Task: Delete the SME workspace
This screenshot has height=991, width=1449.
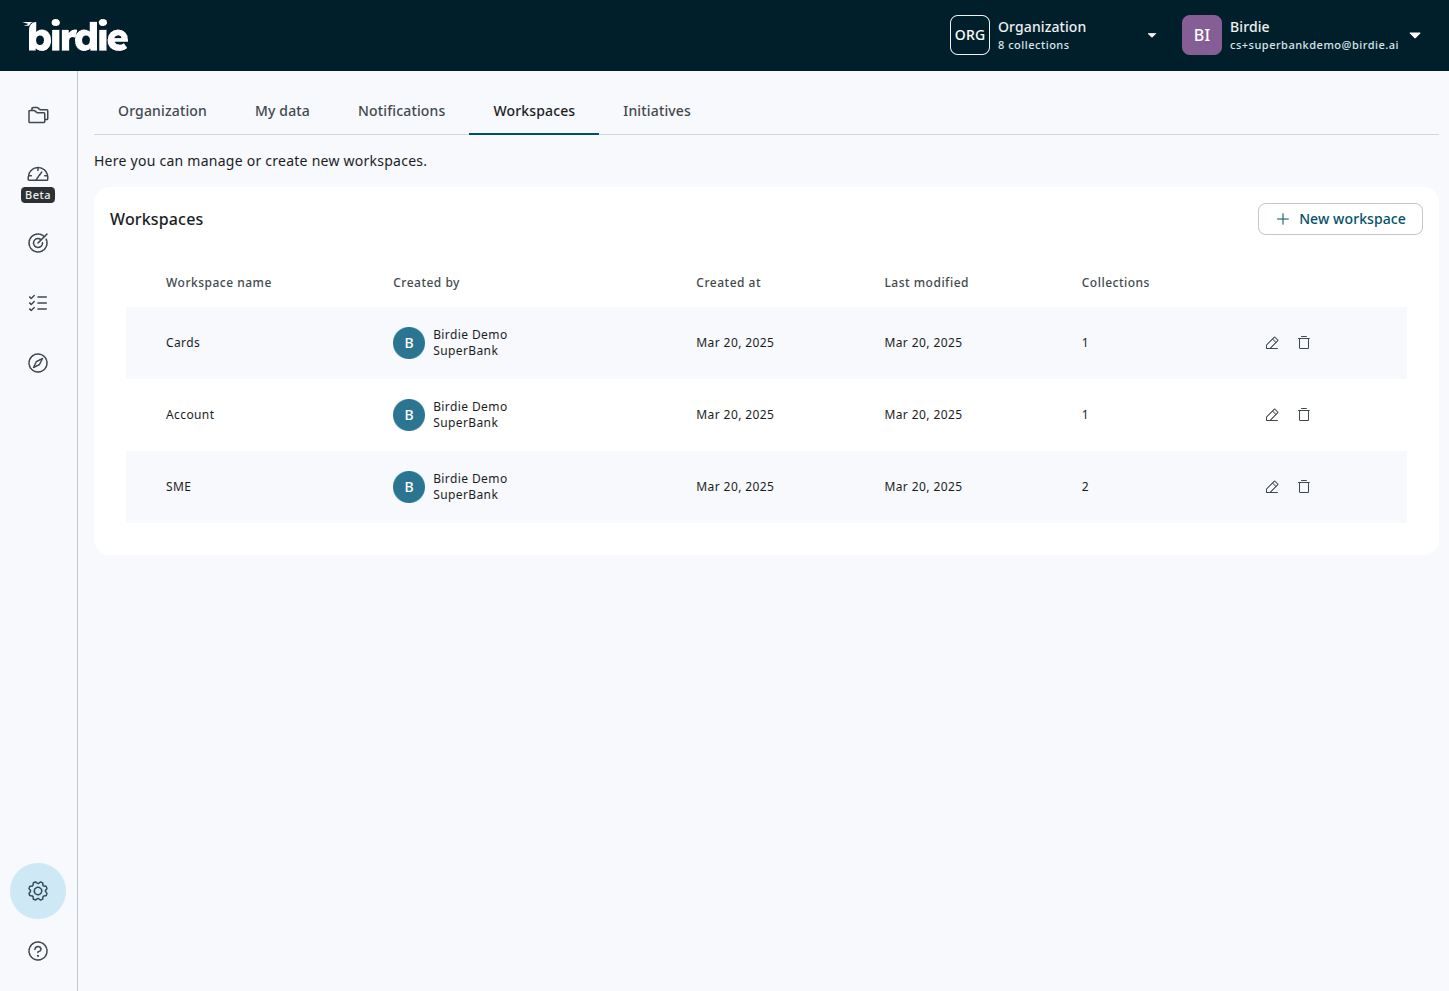Action: click(1304, 487)
